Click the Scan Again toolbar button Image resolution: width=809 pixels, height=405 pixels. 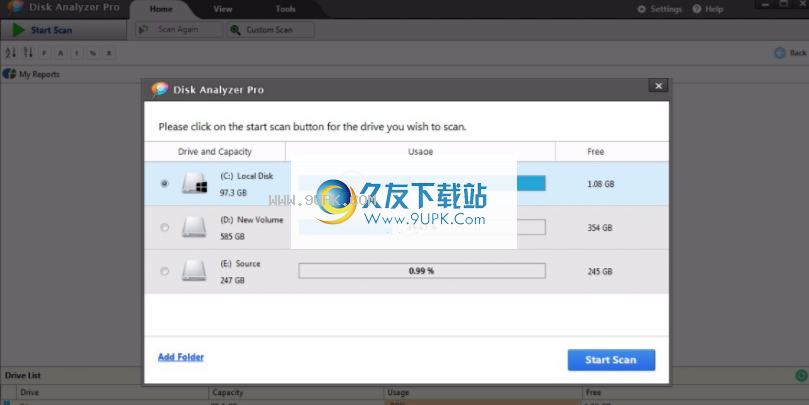coord(179,30)
